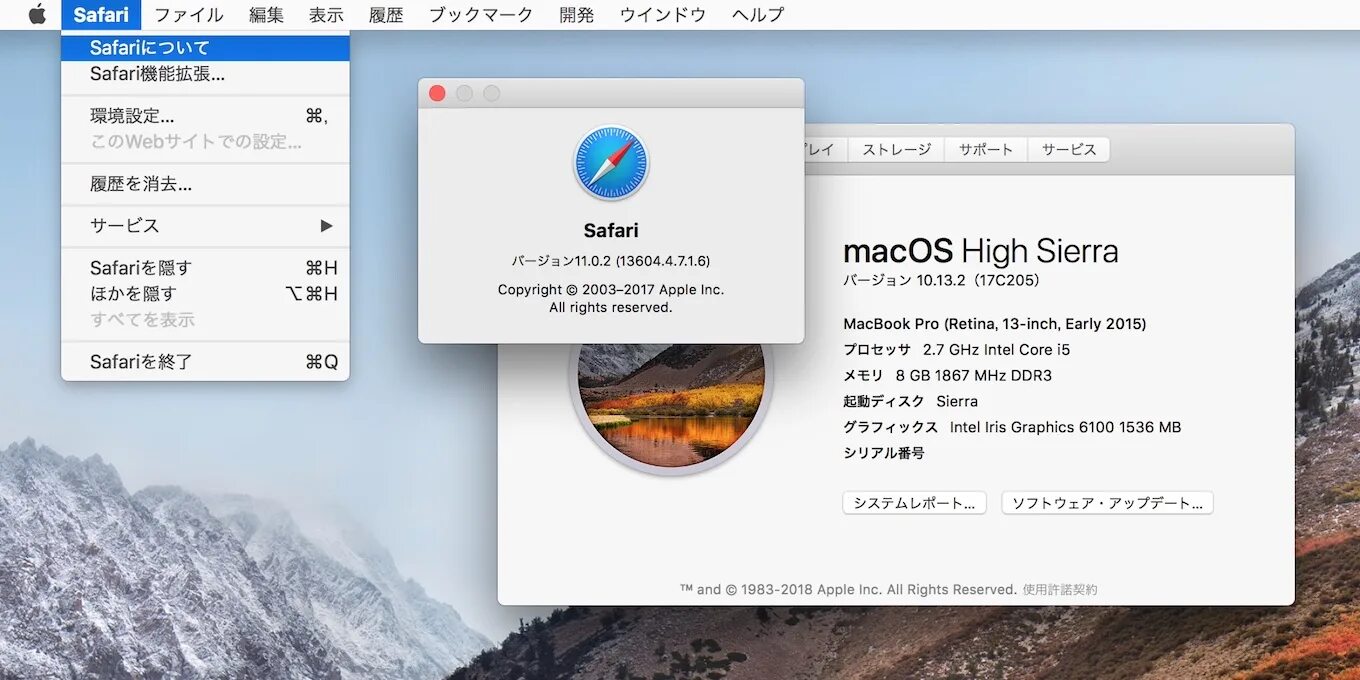Click the システムレポート... button

point(914,503)
